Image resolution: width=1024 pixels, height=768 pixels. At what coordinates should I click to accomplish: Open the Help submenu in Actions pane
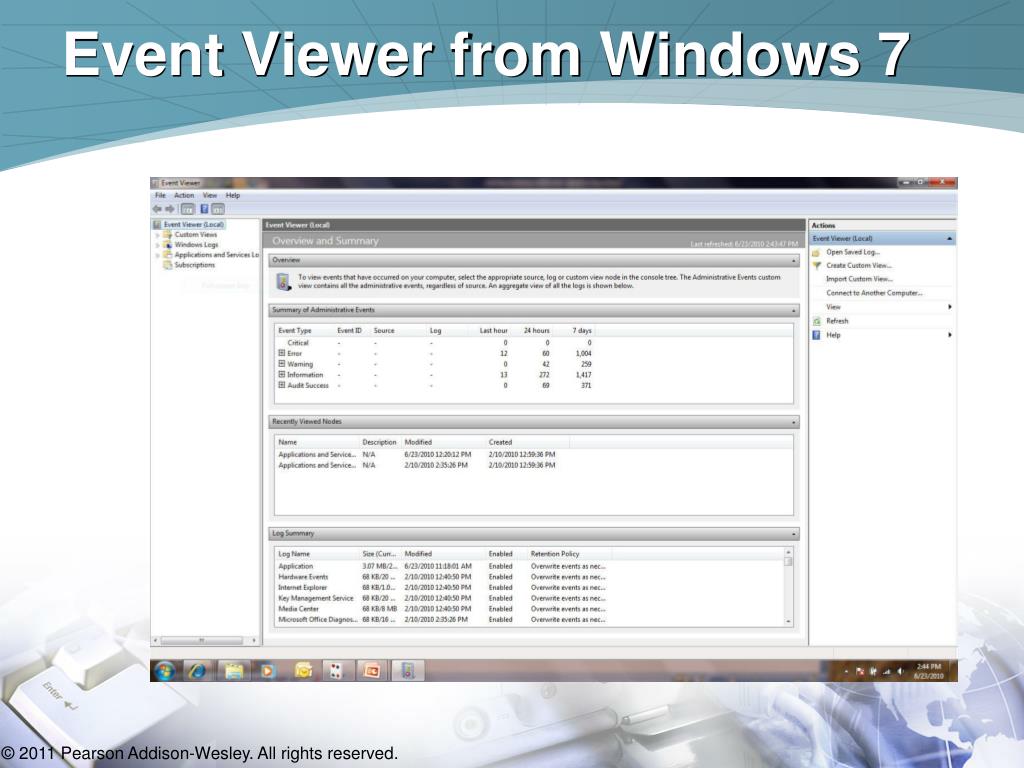click(x=882, y=335)
